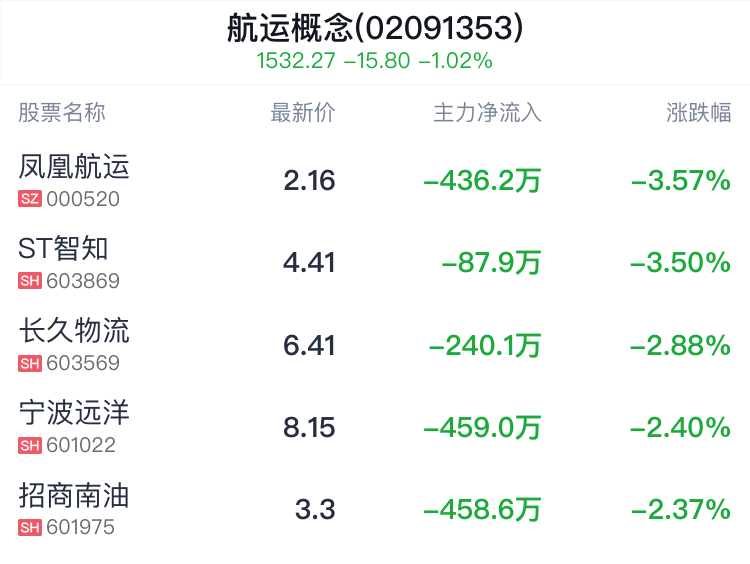Open the 凤凰航运 stock row
The image size is (750, 564).
(x=375, y=180)
